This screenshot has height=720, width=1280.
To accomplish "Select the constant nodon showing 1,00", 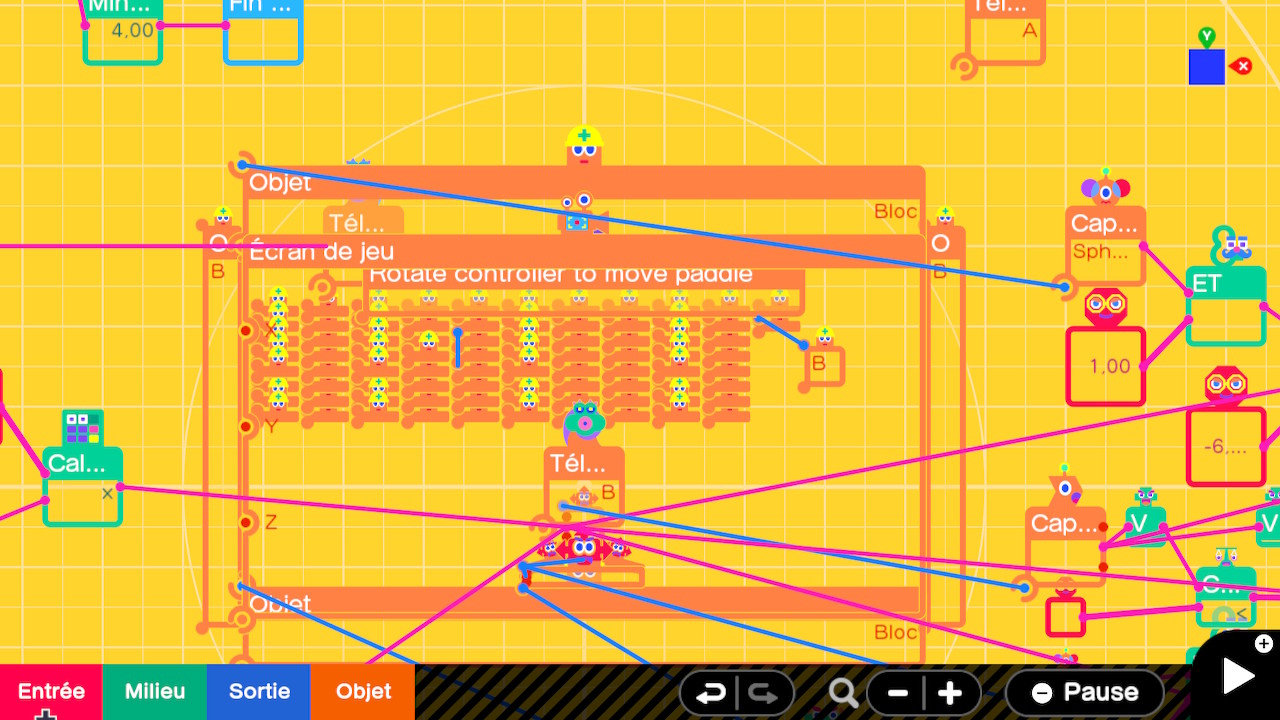I will tap(1105, 366).
